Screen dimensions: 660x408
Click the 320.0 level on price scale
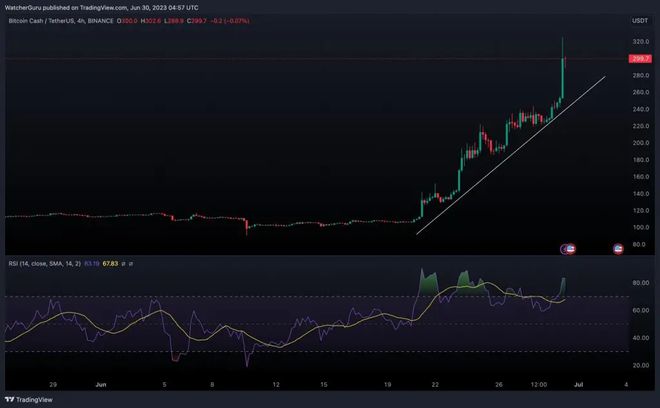639,42
